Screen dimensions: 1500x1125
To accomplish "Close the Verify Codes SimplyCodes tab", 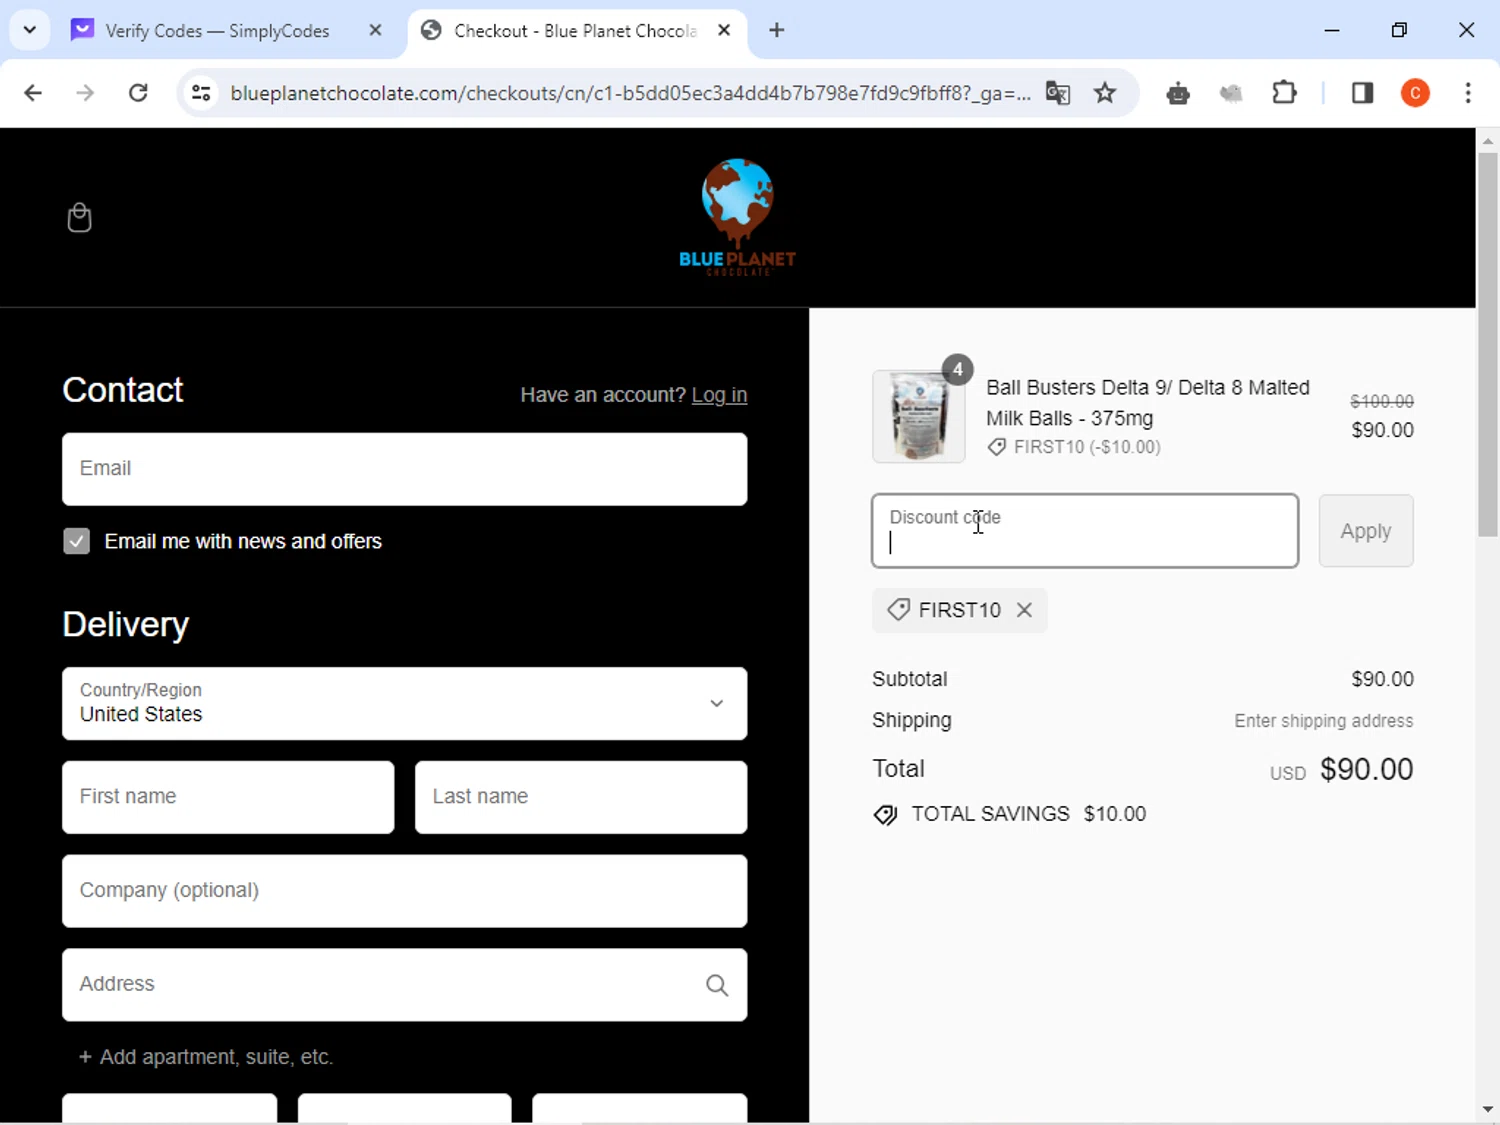I will tap(375, 30).
